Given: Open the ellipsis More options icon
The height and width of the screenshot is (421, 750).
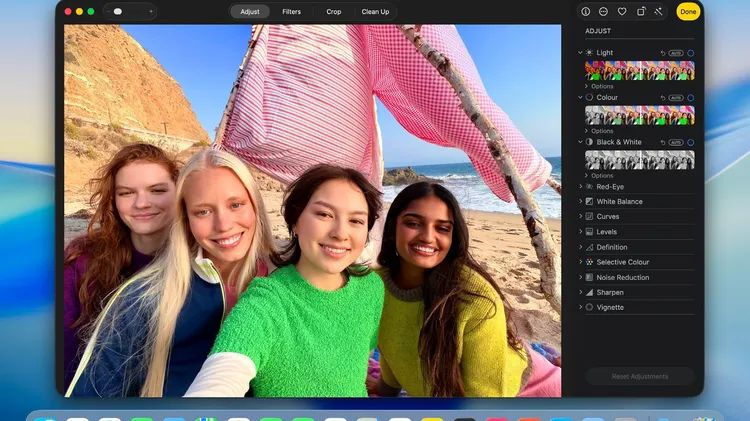Looking at the screenshot, I should click(604, 12).
